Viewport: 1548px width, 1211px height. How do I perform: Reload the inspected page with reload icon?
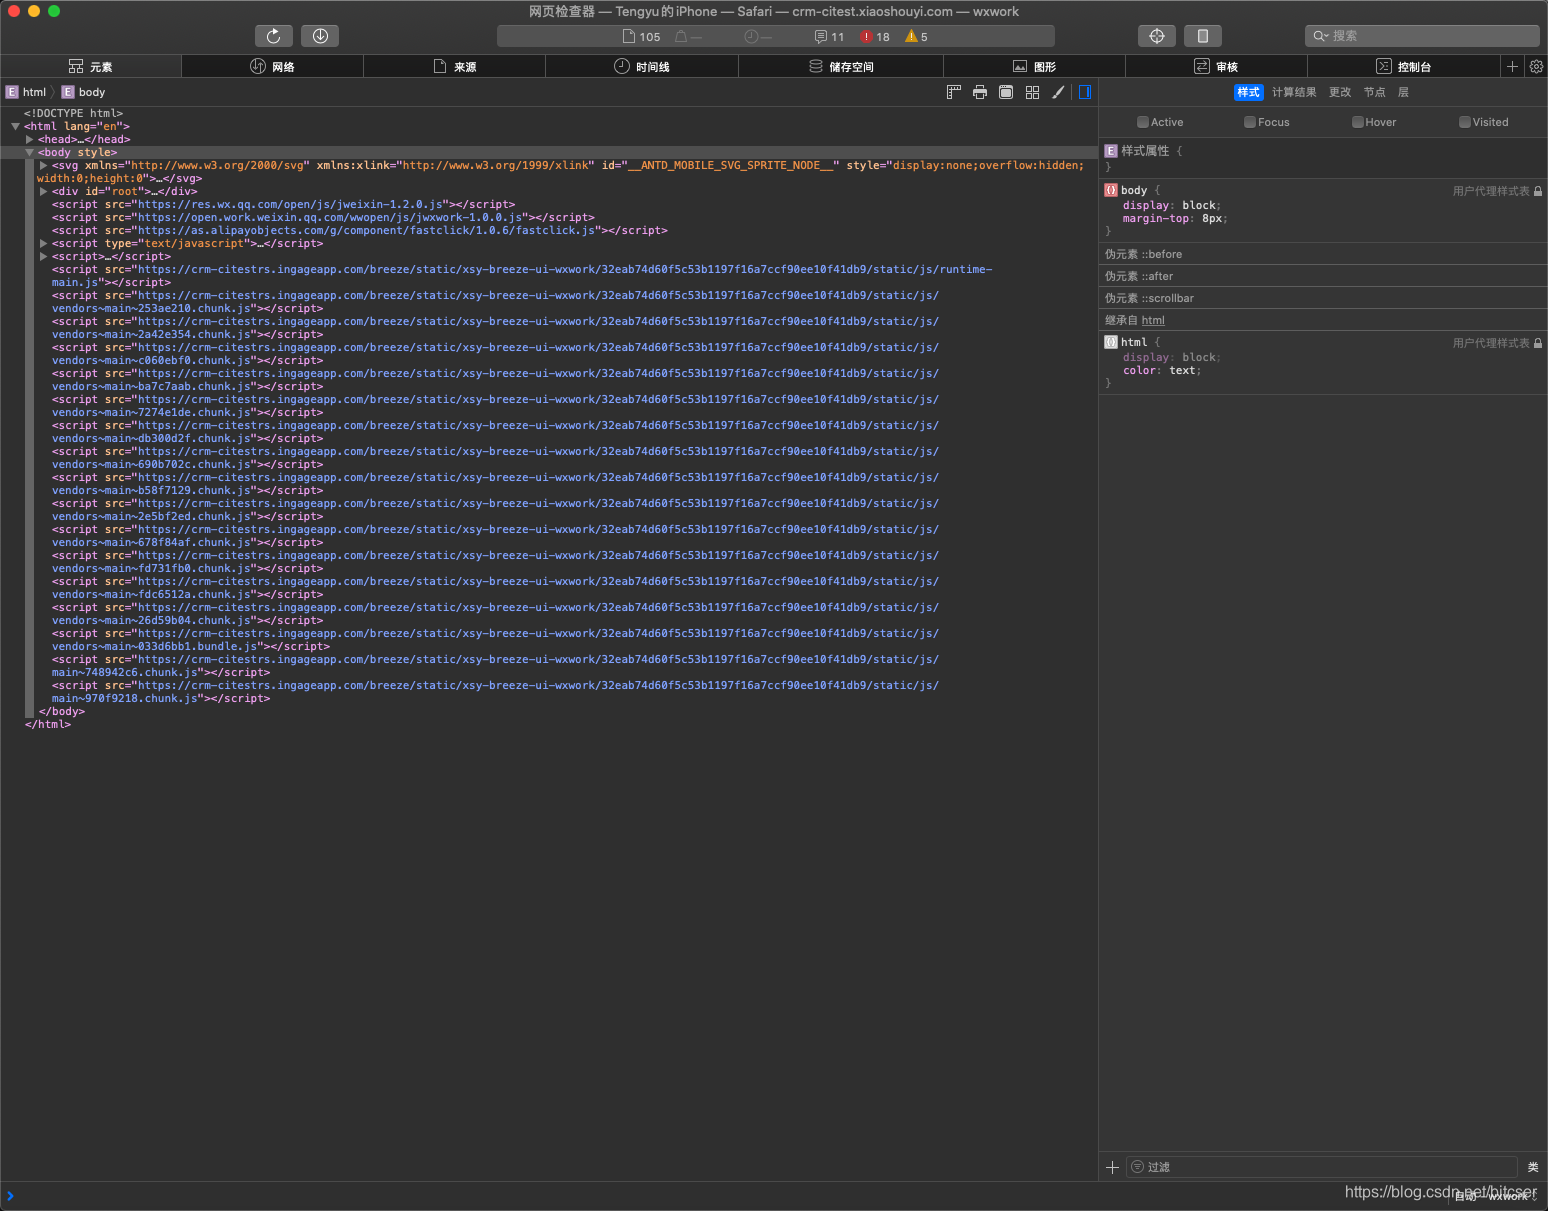pyautogui.click(x=273, y=36)
